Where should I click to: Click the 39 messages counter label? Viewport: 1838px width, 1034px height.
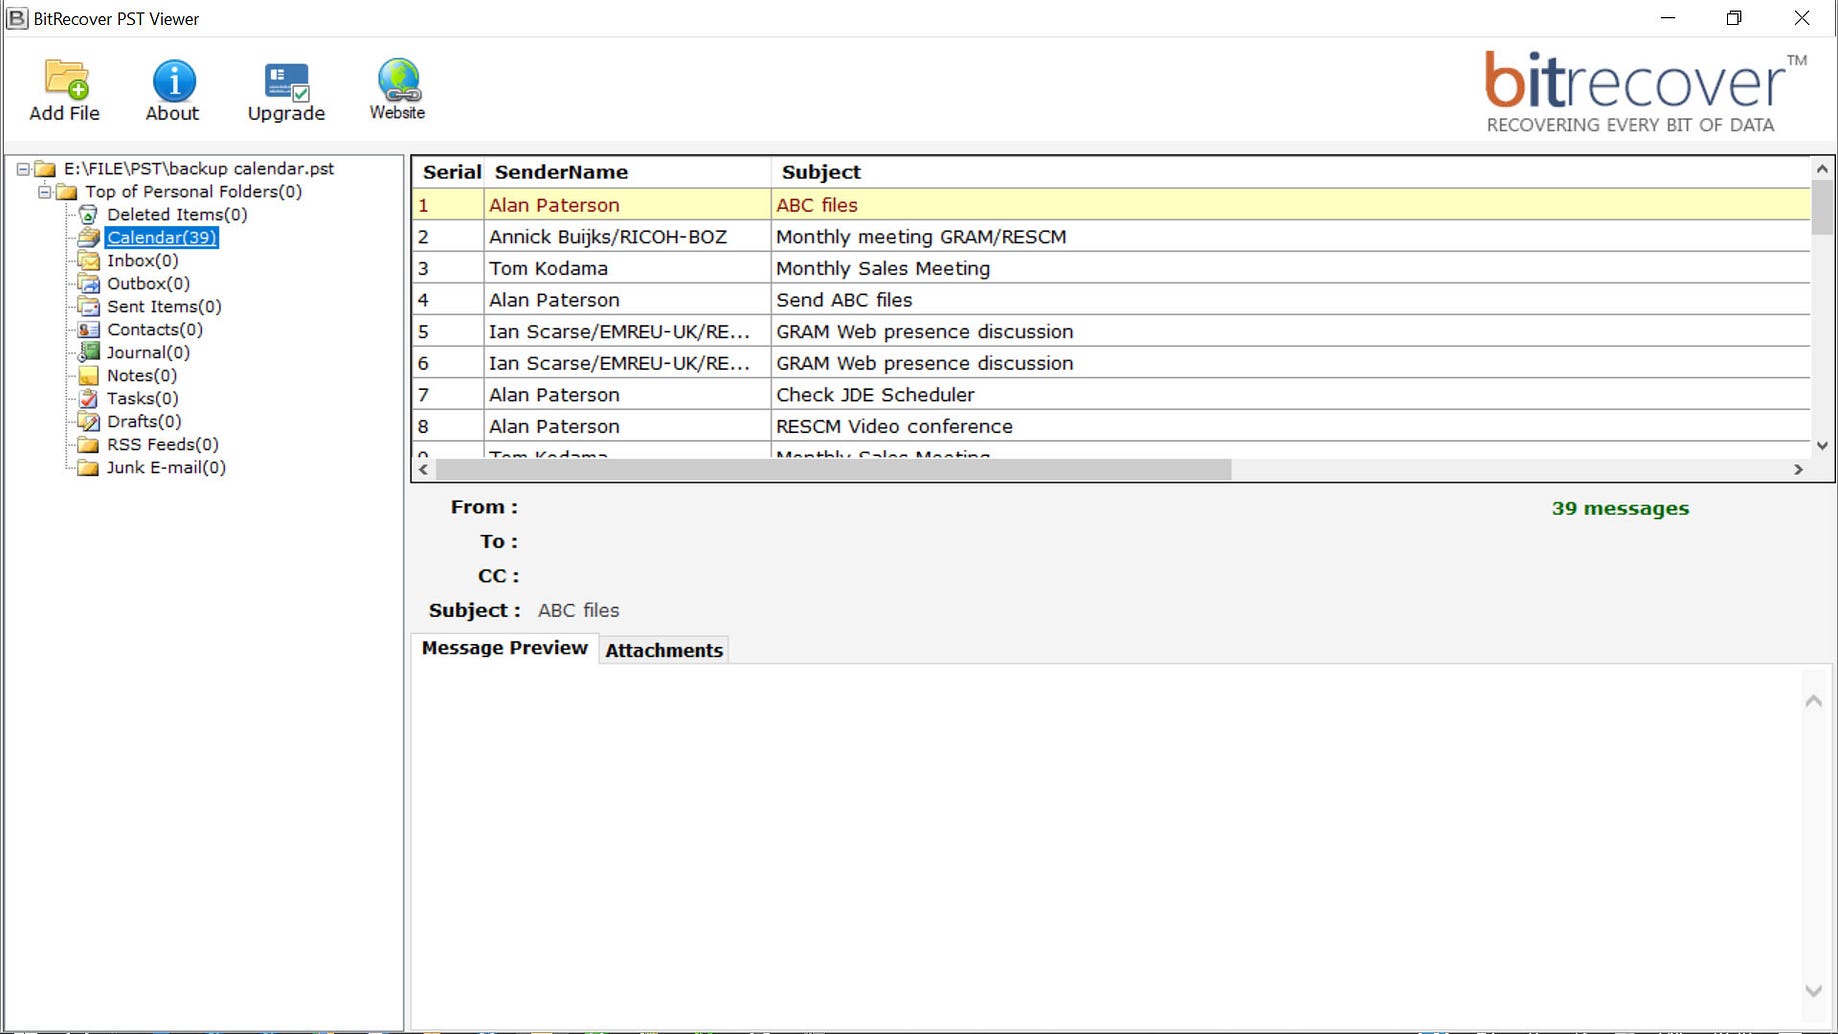pyautogui.click(x=1620, y=508)
